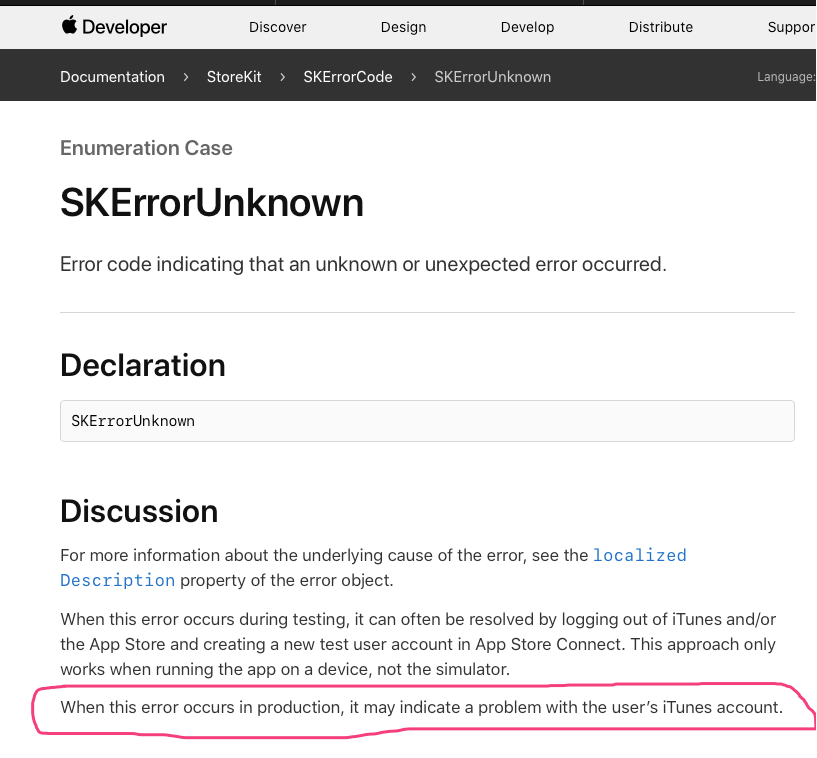This screenshot has width=817, height=758.
Task: Click chevron after SKErrorCode breadcrumb
Action: (414, 77)
